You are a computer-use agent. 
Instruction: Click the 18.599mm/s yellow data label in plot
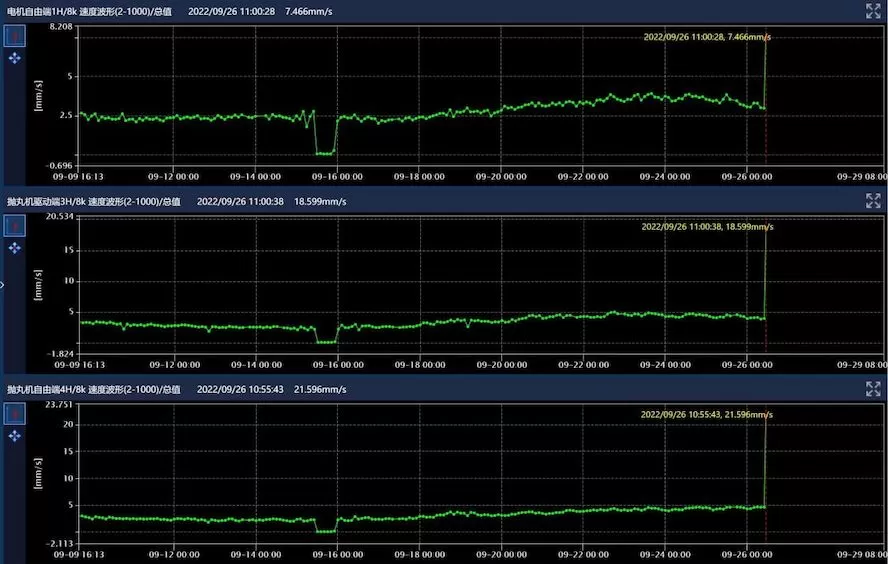707,227
